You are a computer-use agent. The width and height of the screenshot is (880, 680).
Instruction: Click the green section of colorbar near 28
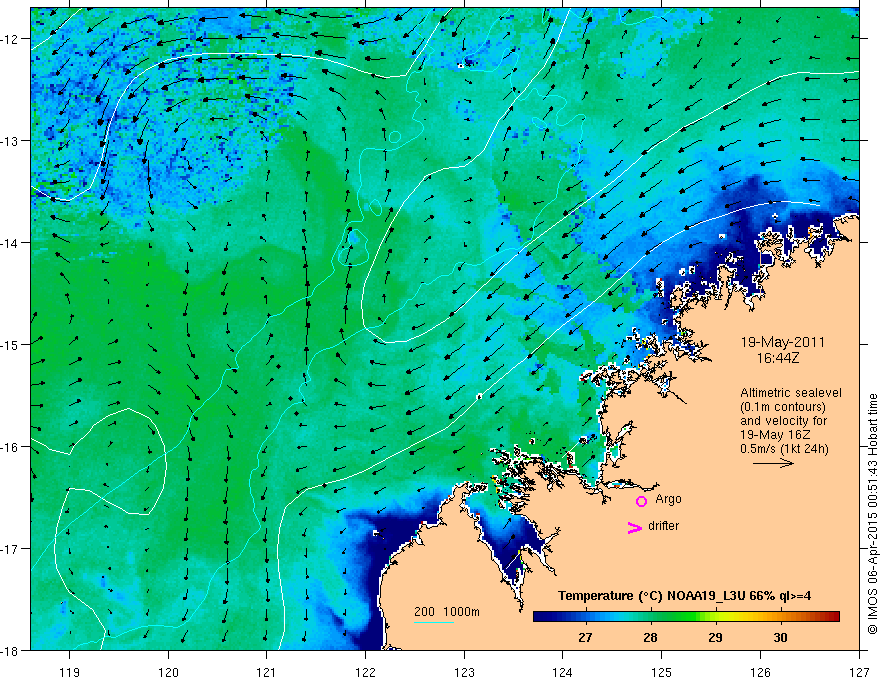coord(650,616)
